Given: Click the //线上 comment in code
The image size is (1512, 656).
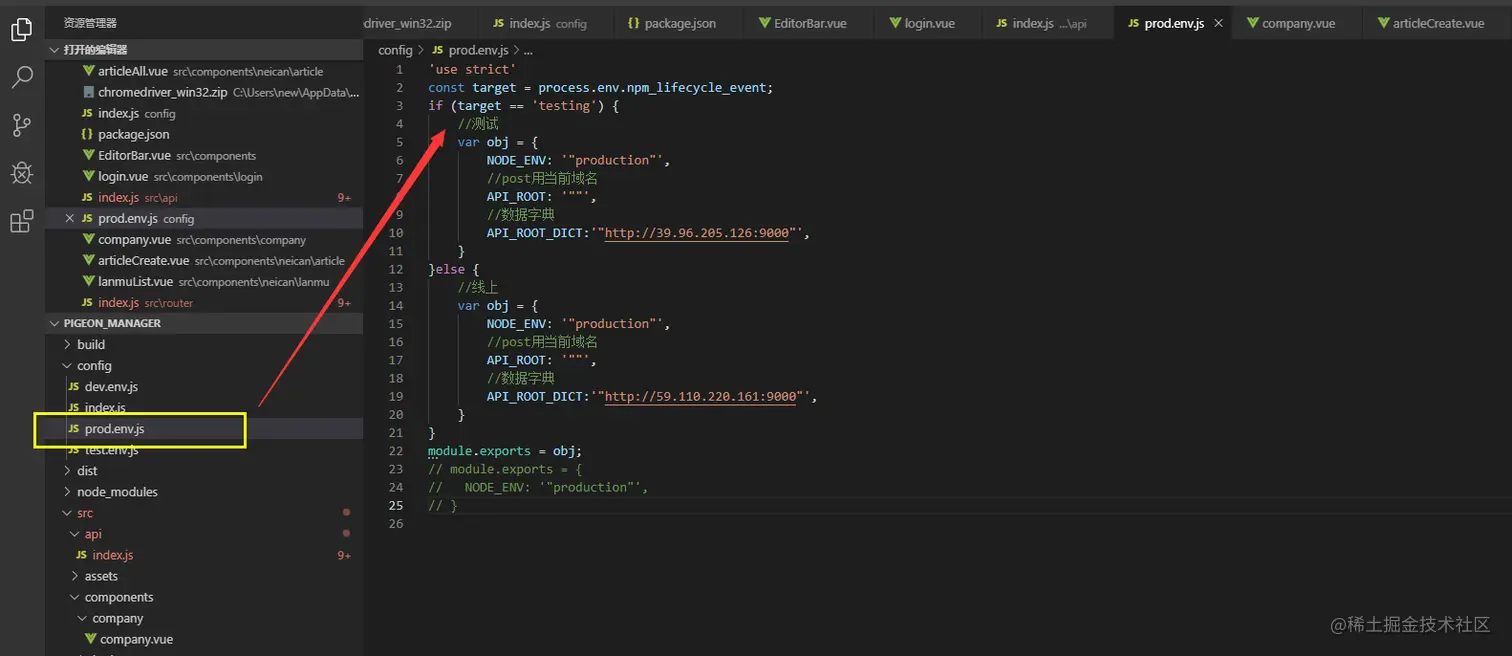Looking at the screenshot, I should 478,287.
